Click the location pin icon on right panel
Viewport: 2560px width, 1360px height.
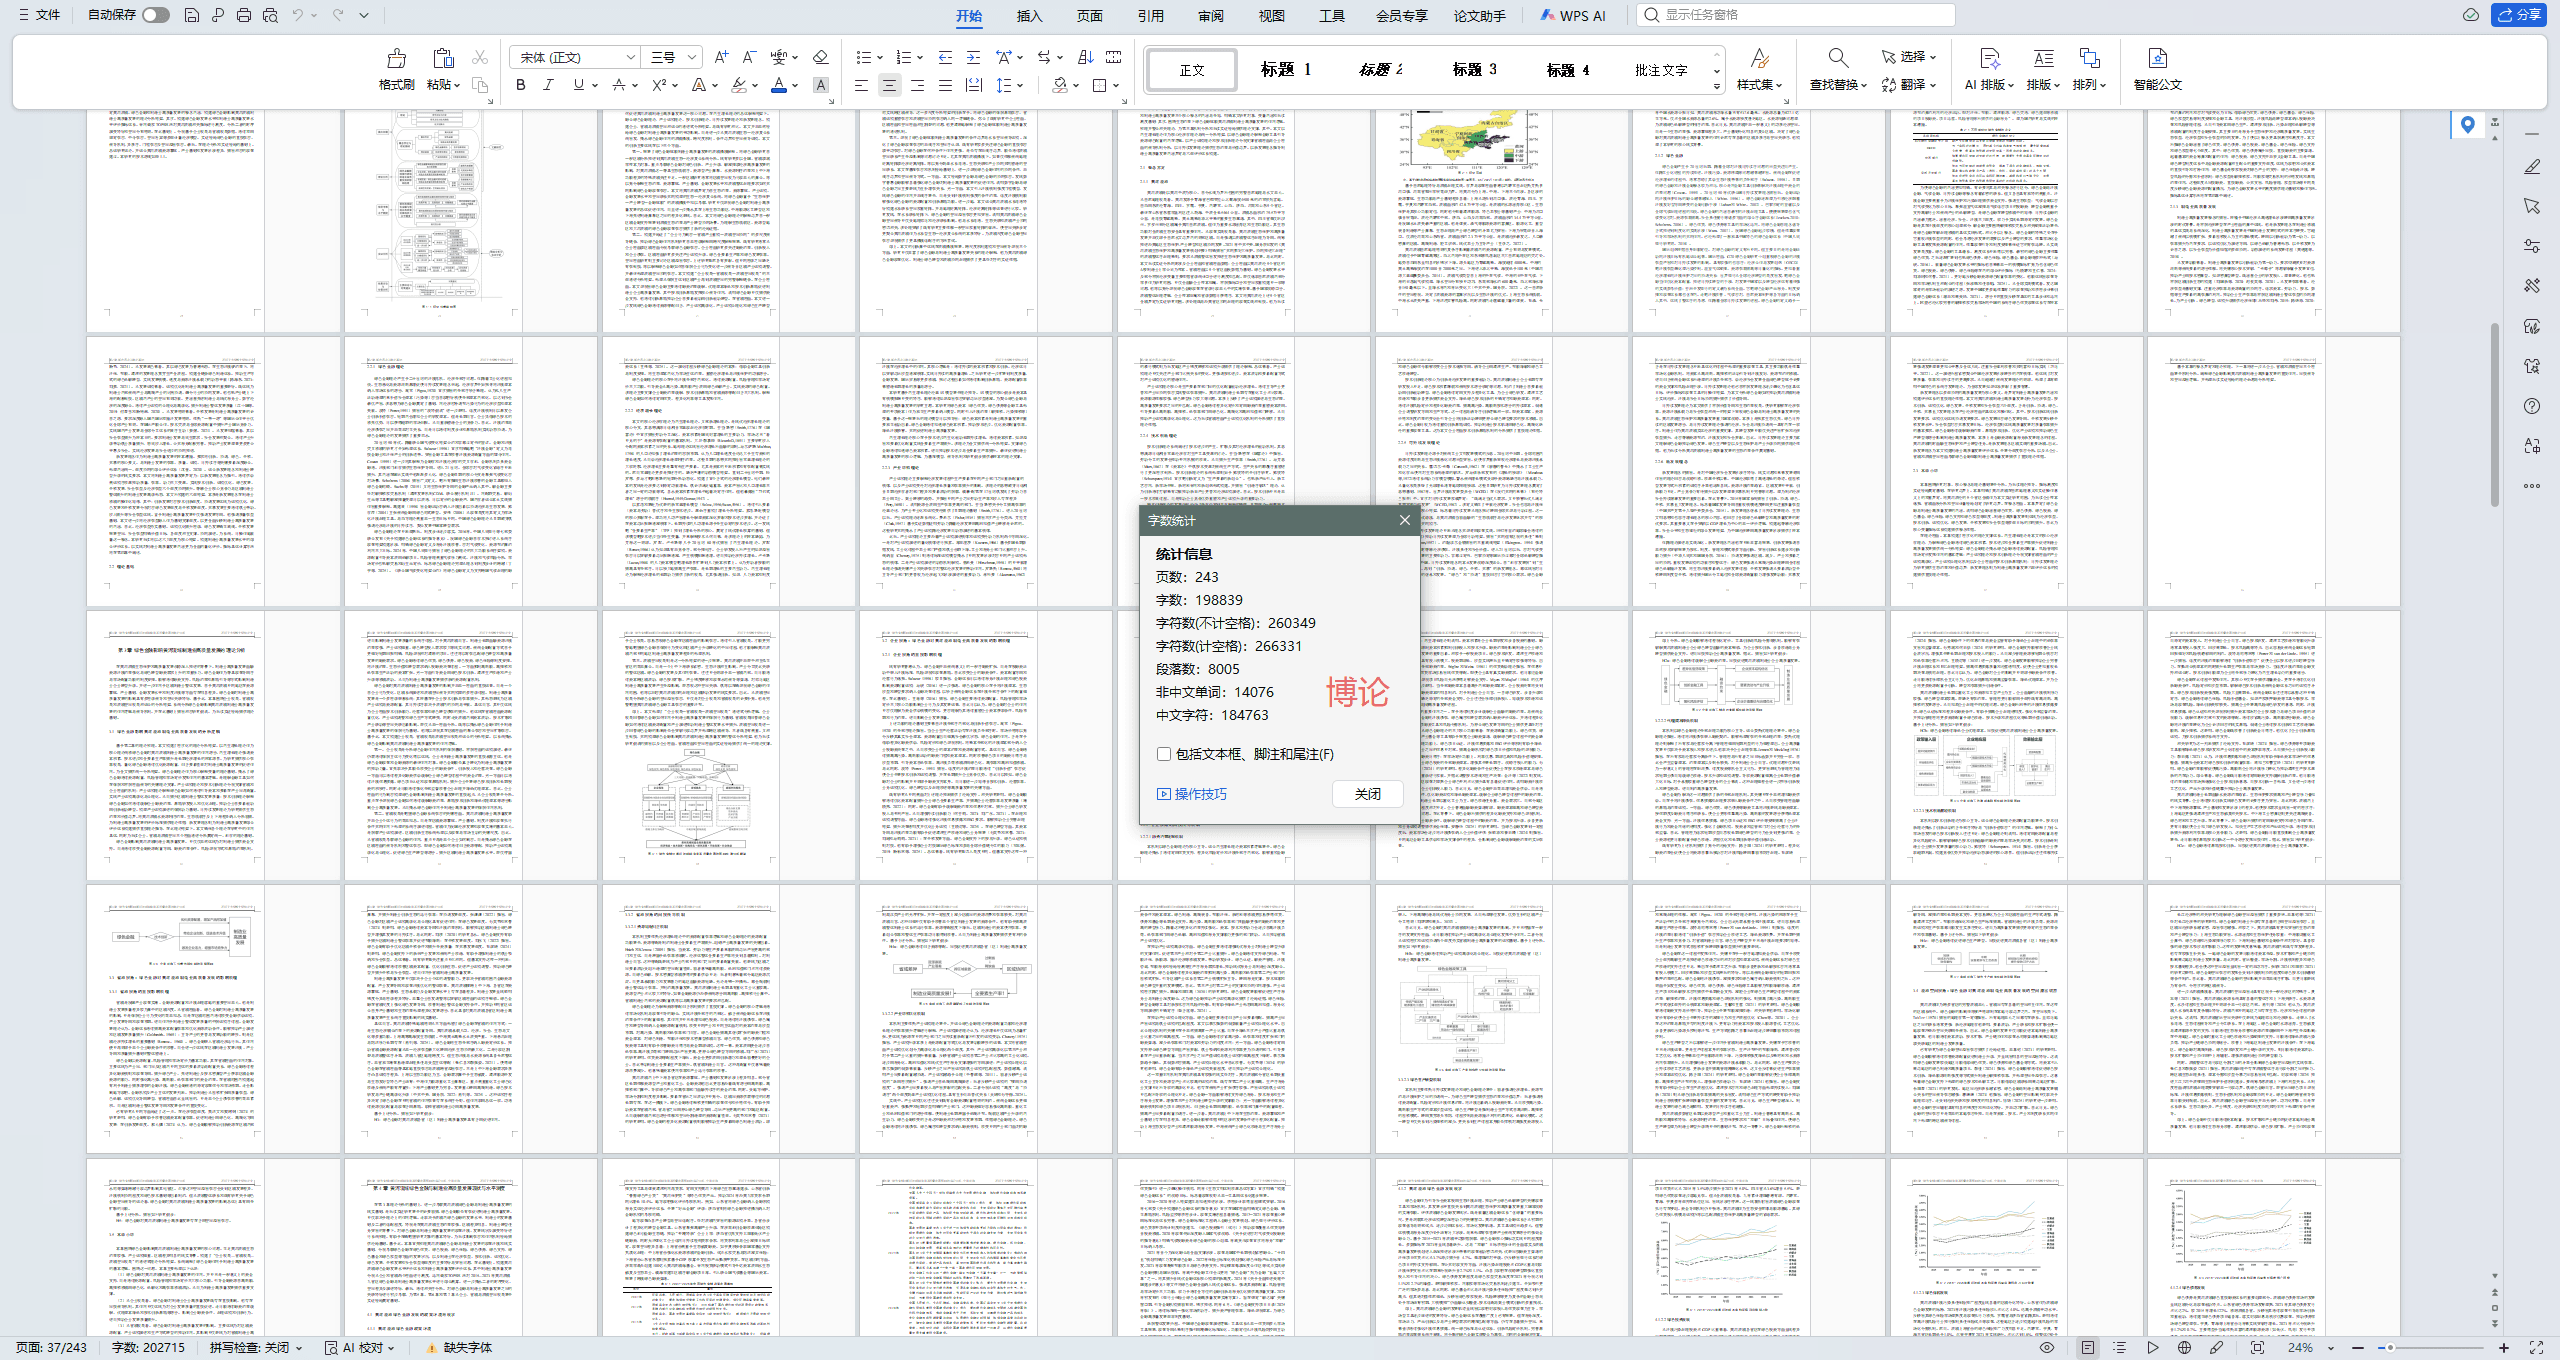click(x=2468, y=124)
